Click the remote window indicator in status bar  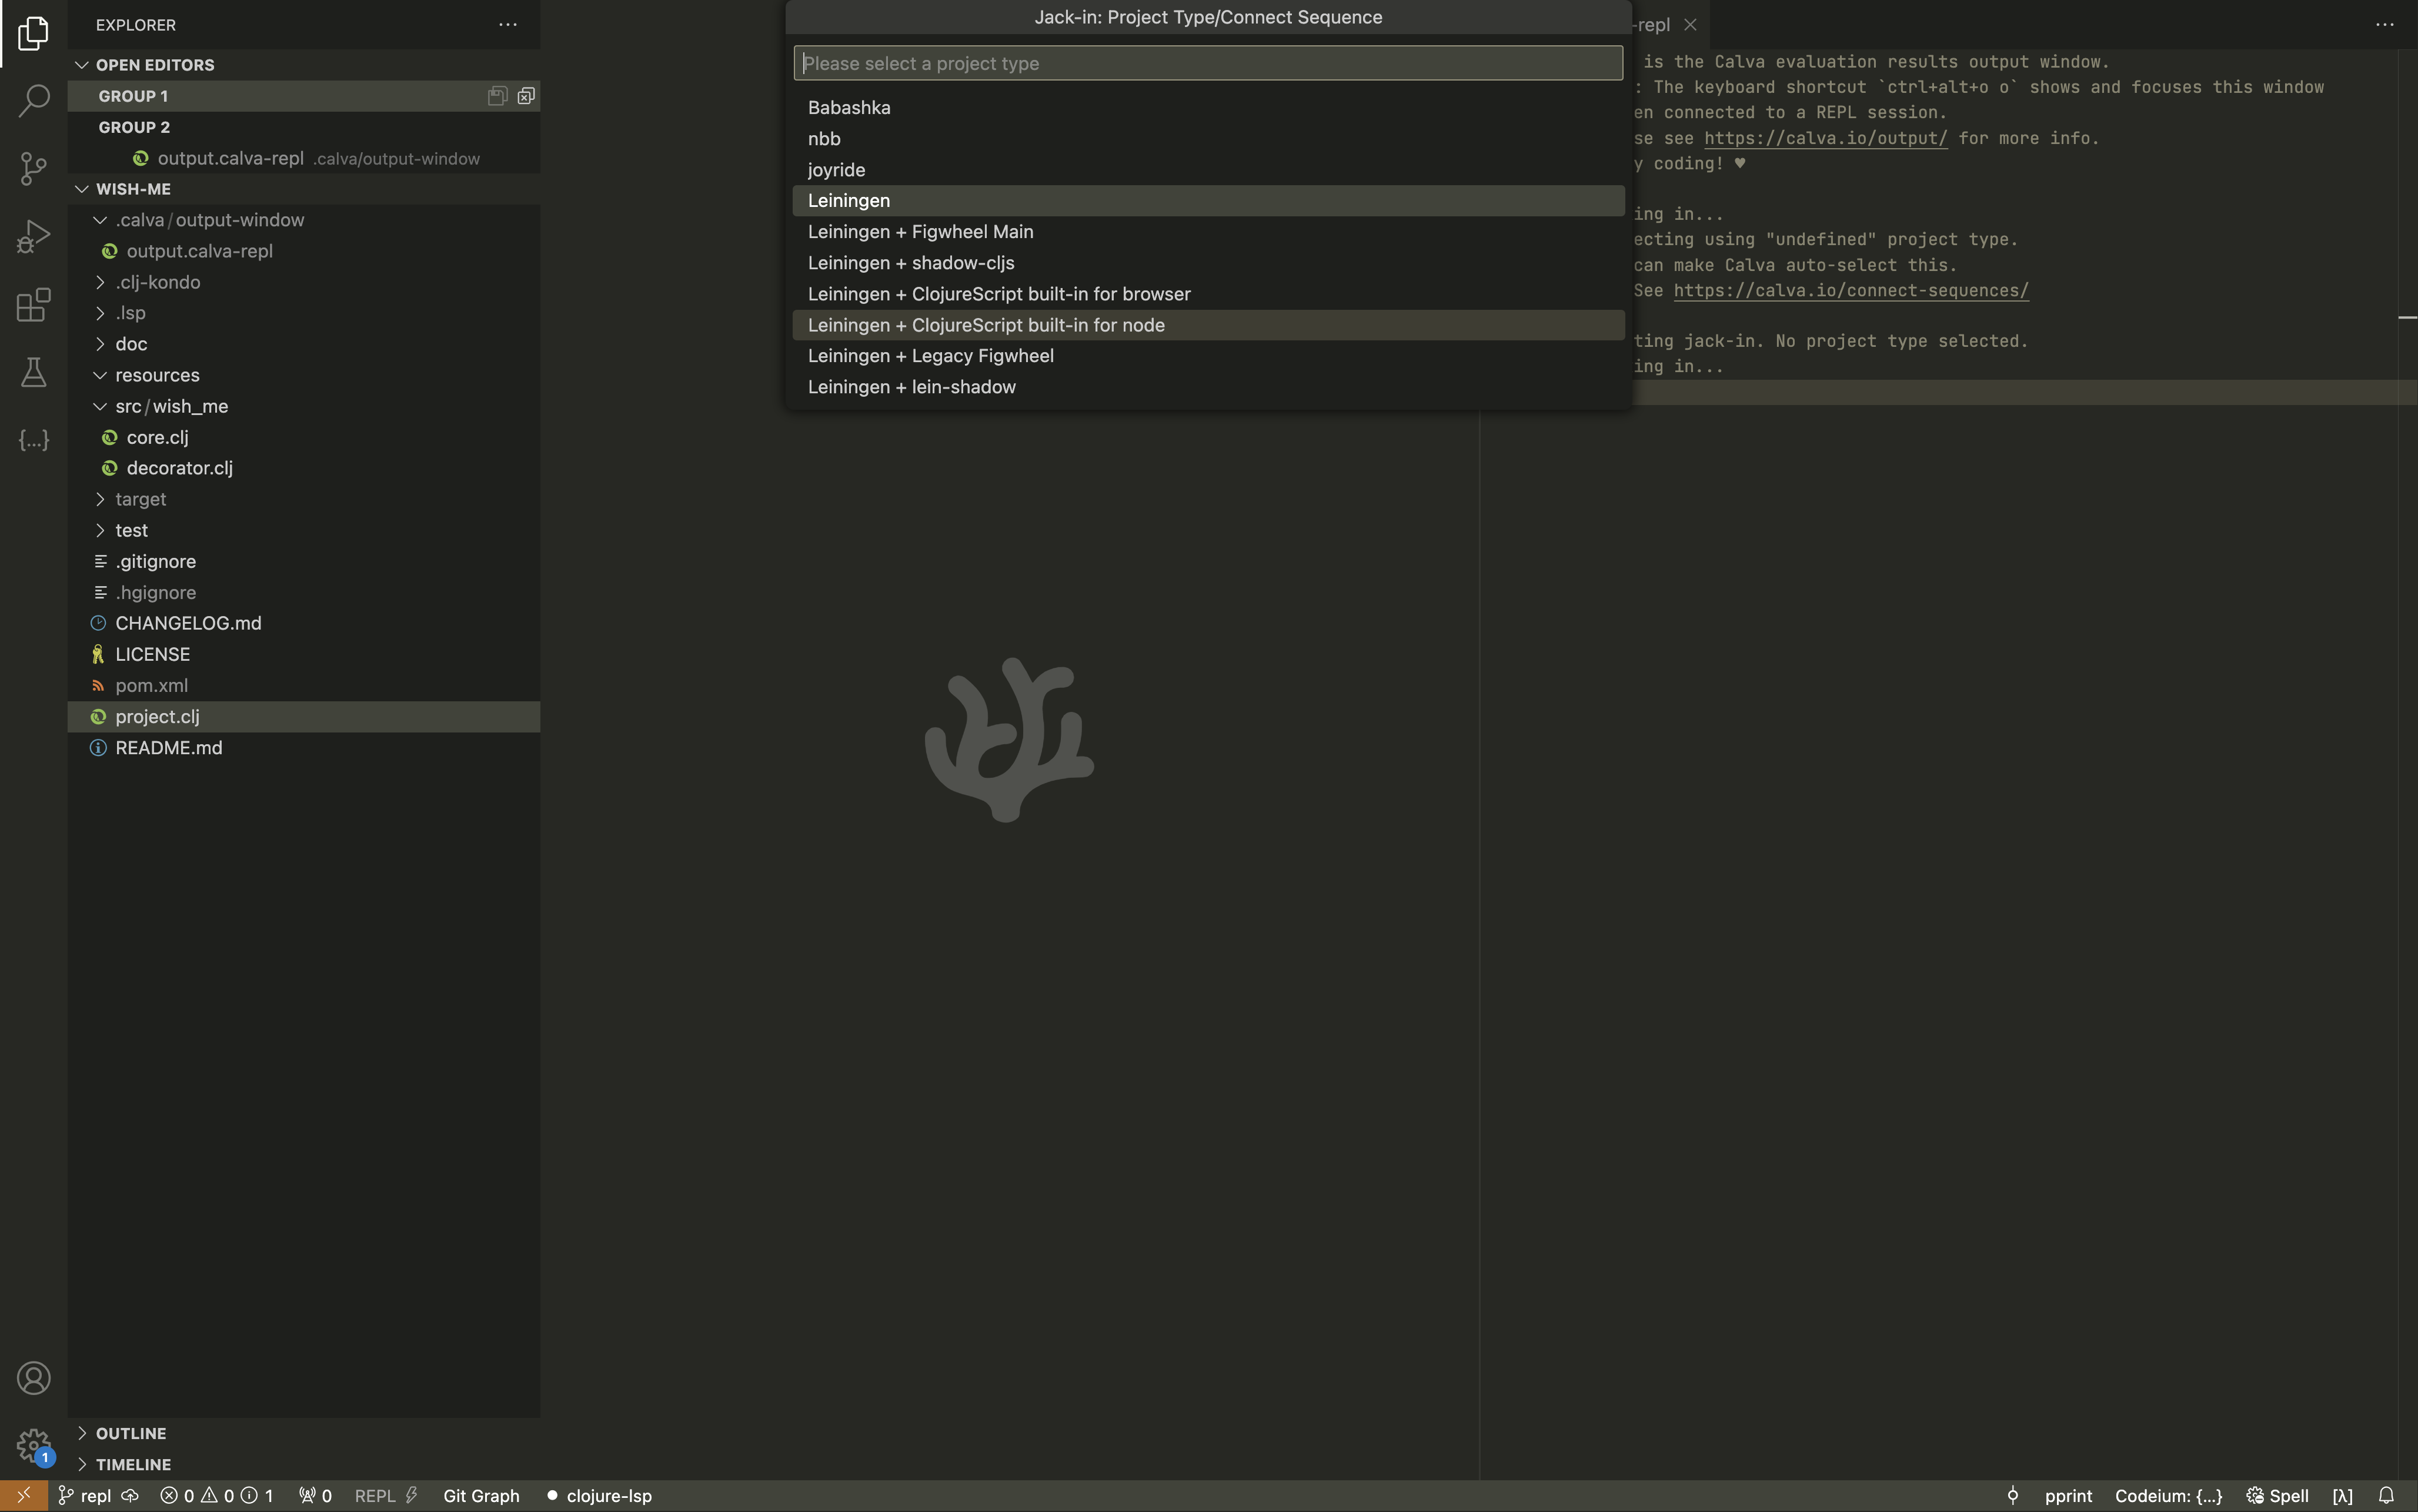[x=23, y=1496]
